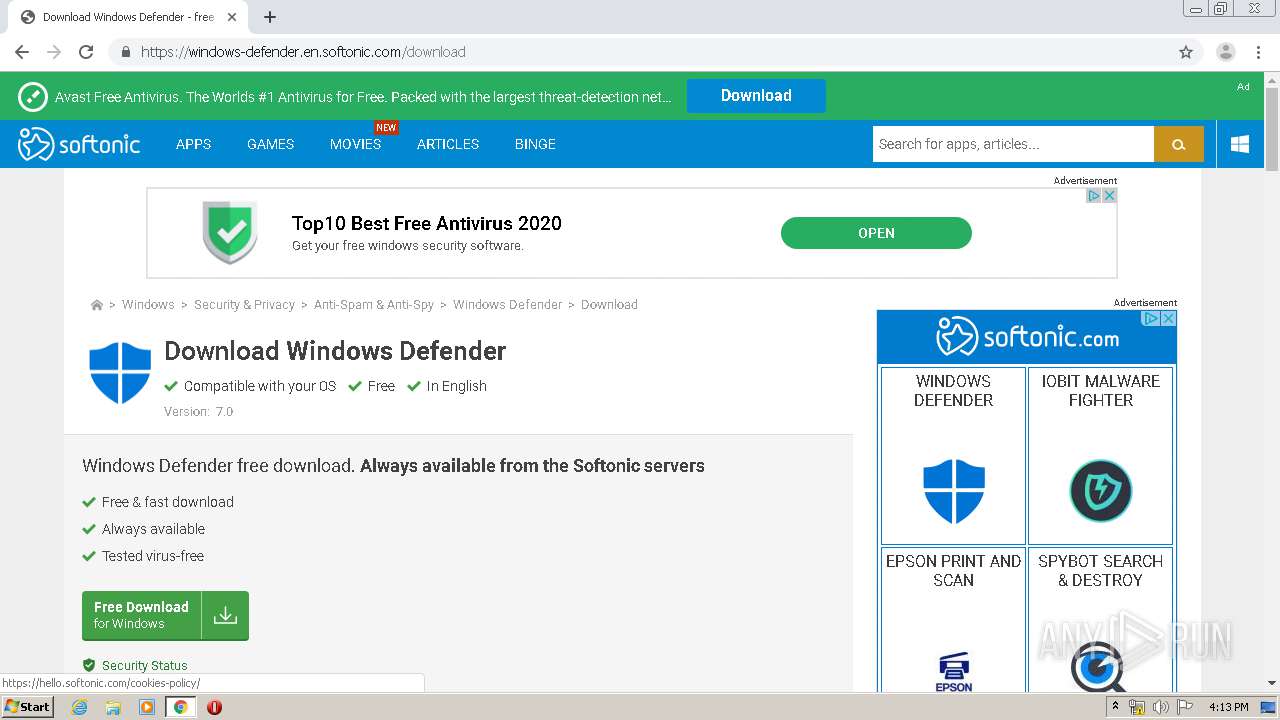Viewport: 1280px width, 720px height.
Task: Click the Softonic logo in header
Action: point(79,144)
